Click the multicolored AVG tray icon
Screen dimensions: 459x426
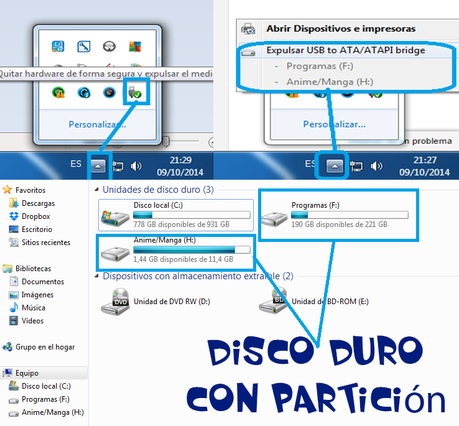tap(135, 46)
